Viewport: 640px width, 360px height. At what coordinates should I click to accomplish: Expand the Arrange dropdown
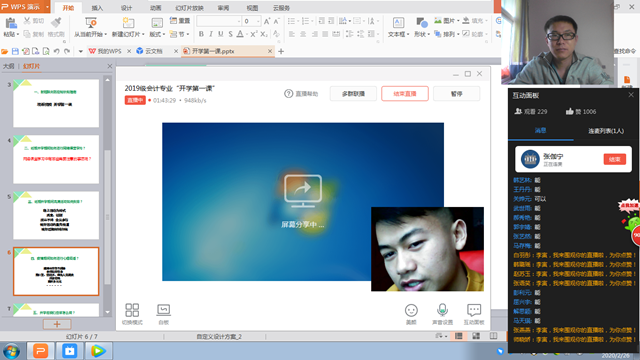458,34
